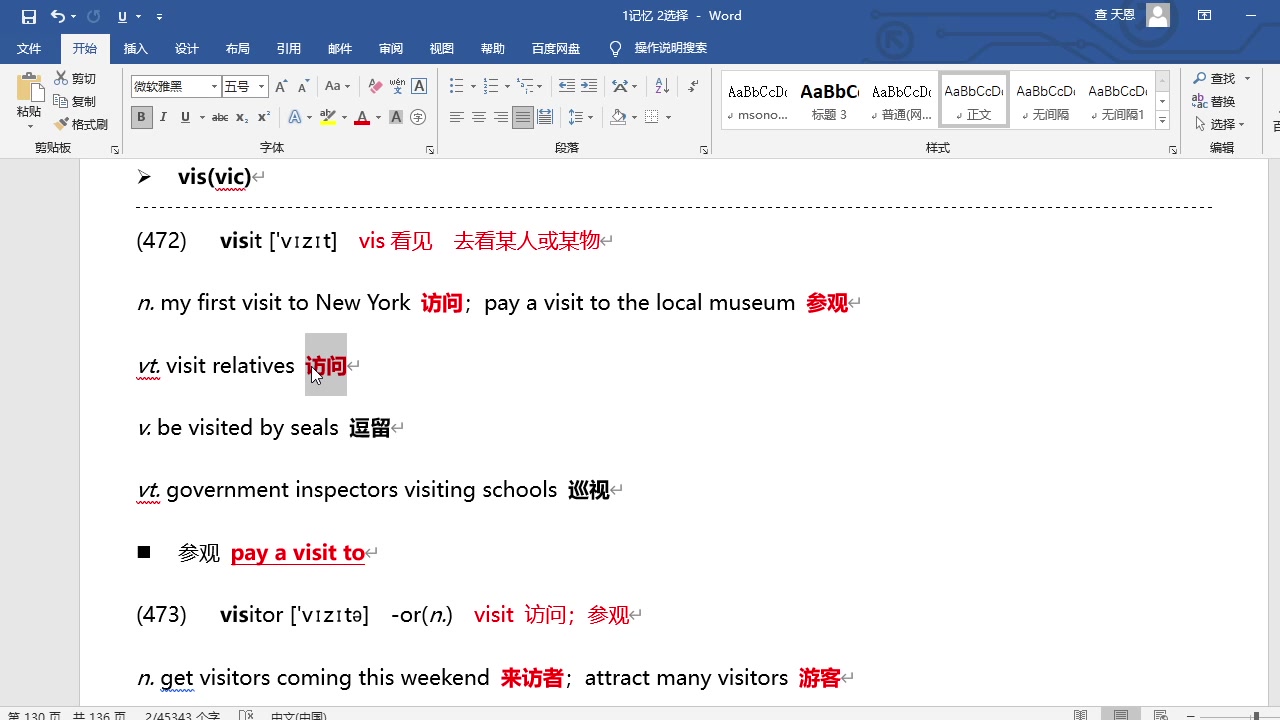Viewport: 1280px width, 720px height.
Task: Toggle Italic formatting
Action: pos(164,118)
